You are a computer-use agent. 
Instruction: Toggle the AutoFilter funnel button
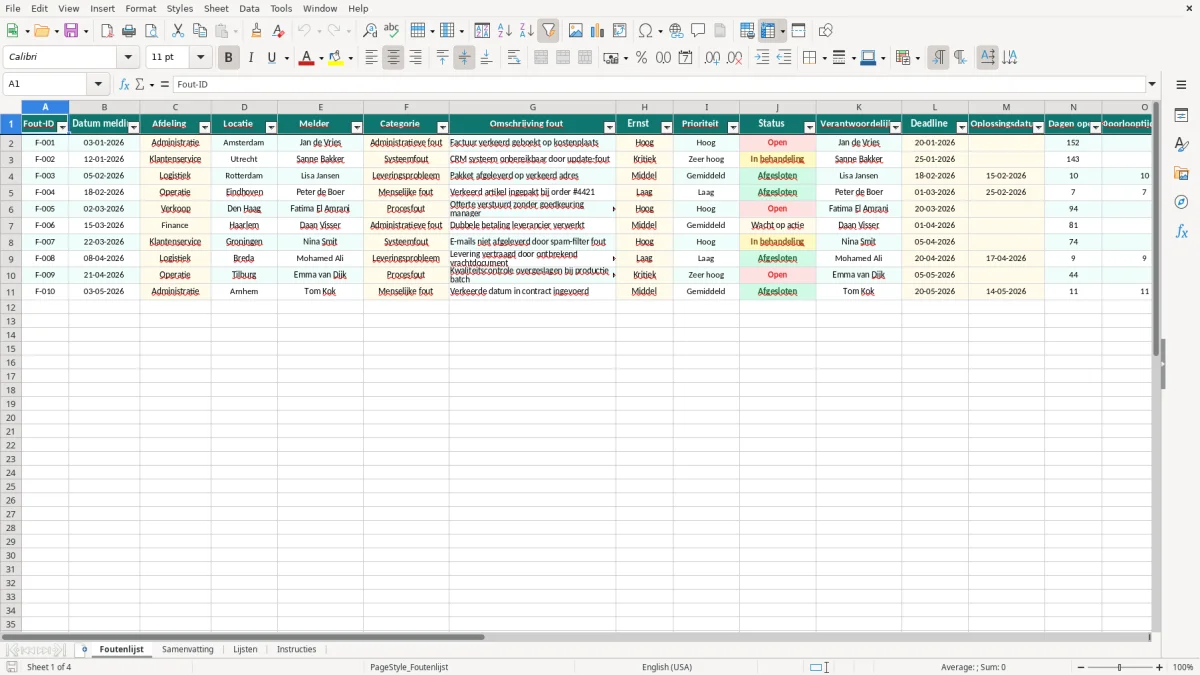point(548,31)
